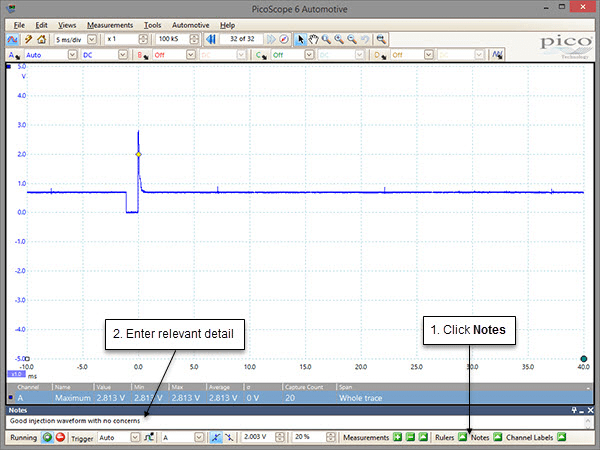Image resolution: width=600 pixels, height=450 pixels.
Task: Add a measurement with plus icon
Action: tap(398, 437)
